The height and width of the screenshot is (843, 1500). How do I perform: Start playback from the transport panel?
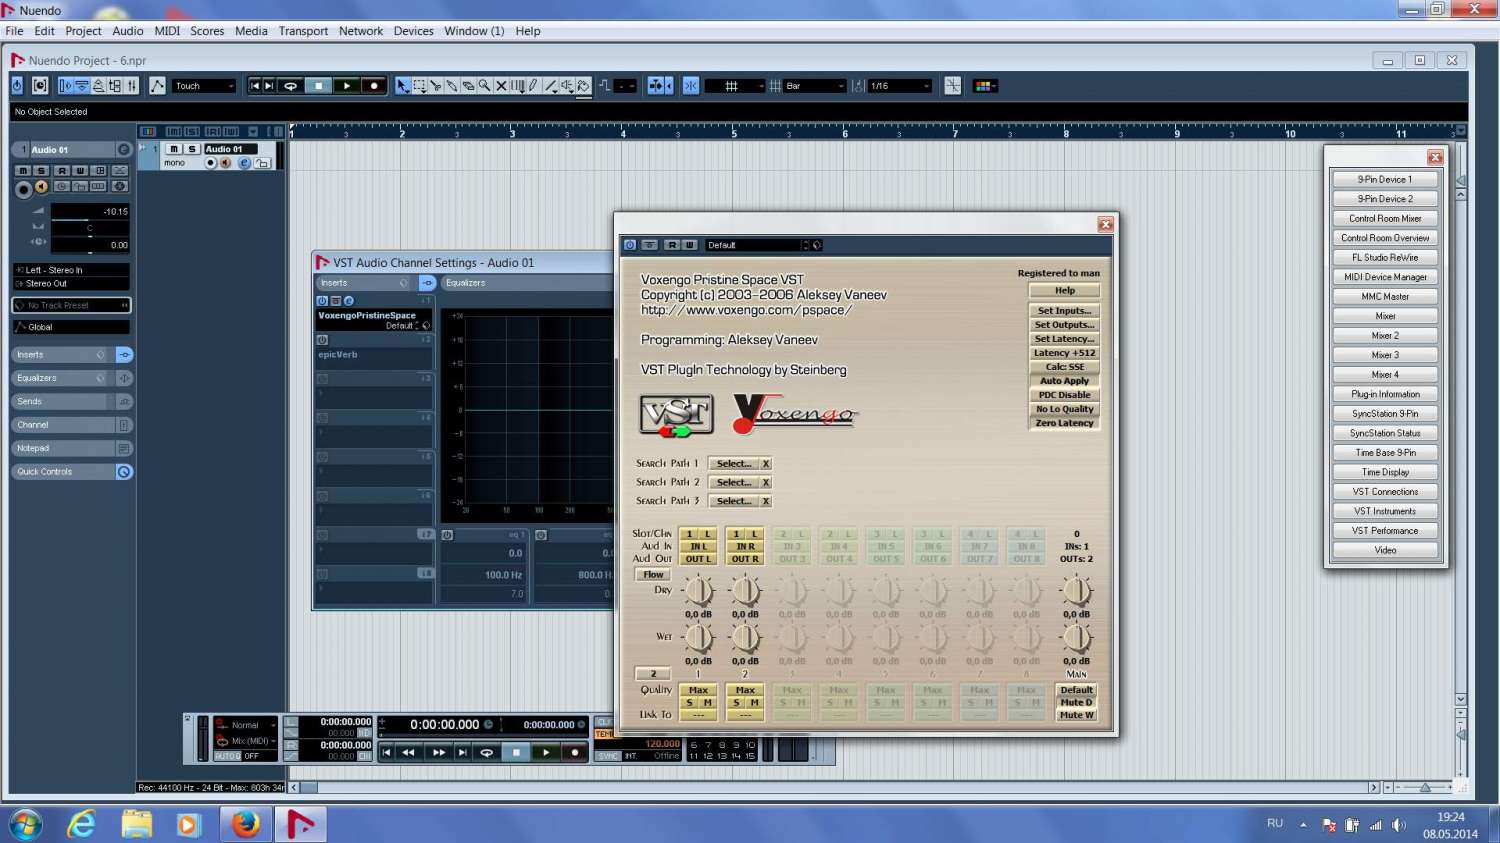click(545, 752)
